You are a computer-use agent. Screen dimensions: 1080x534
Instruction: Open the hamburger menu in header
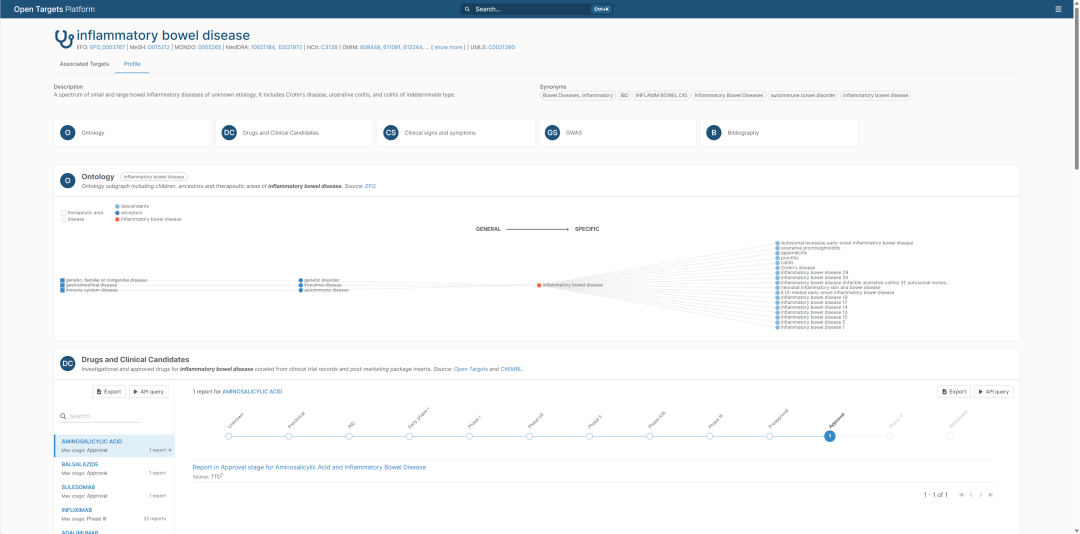tap(1058, 9)
